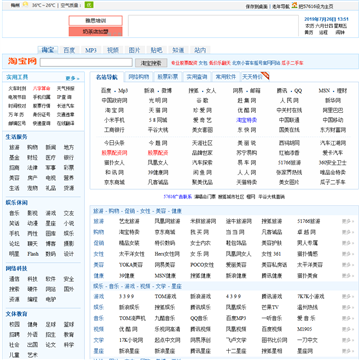The image size is (360, 360).
Task: Expand 更多 at end of 视频 row
Action: coord(348,329)
